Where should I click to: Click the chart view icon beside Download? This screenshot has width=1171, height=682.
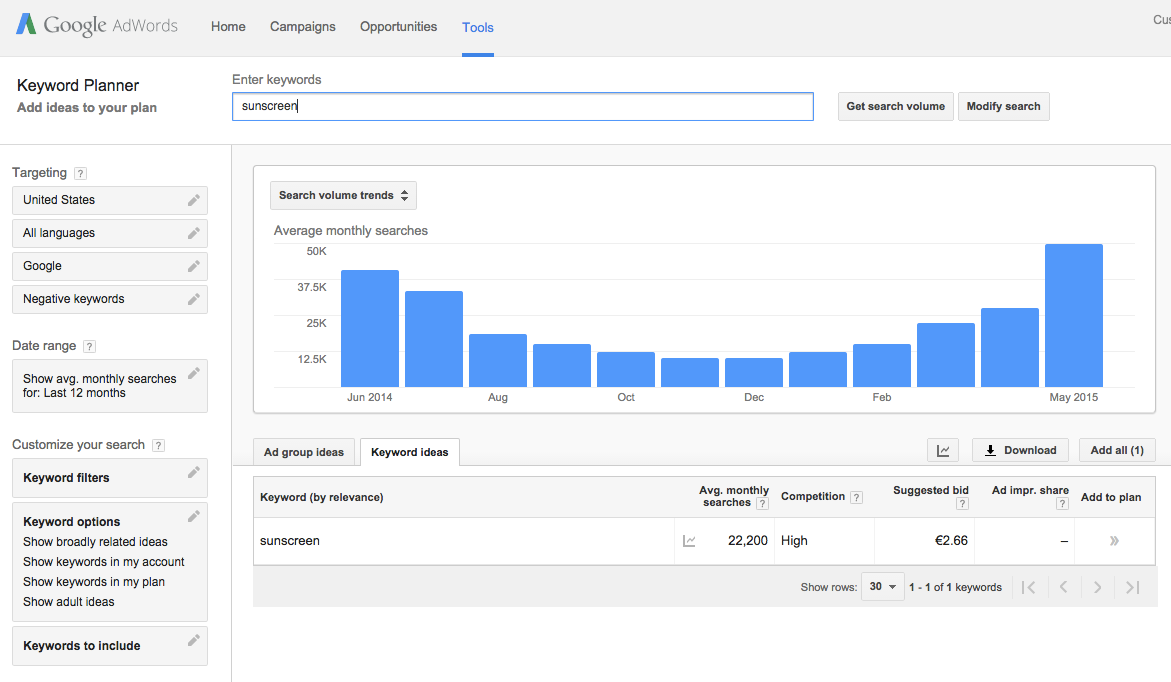pos(943,450)
